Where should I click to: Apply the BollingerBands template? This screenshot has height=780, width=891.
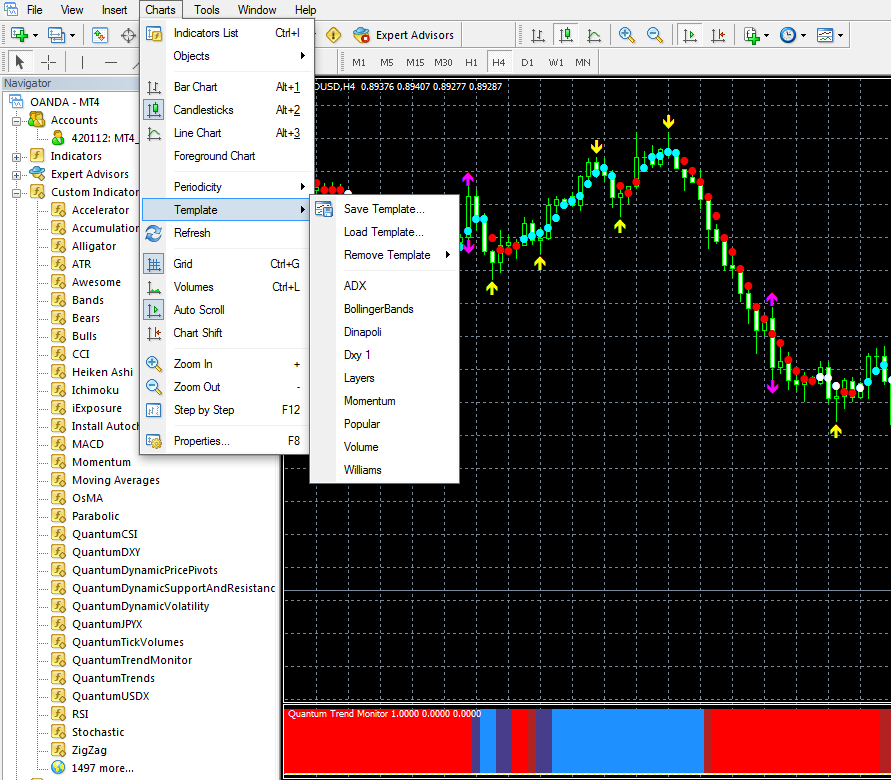point(378,309)
